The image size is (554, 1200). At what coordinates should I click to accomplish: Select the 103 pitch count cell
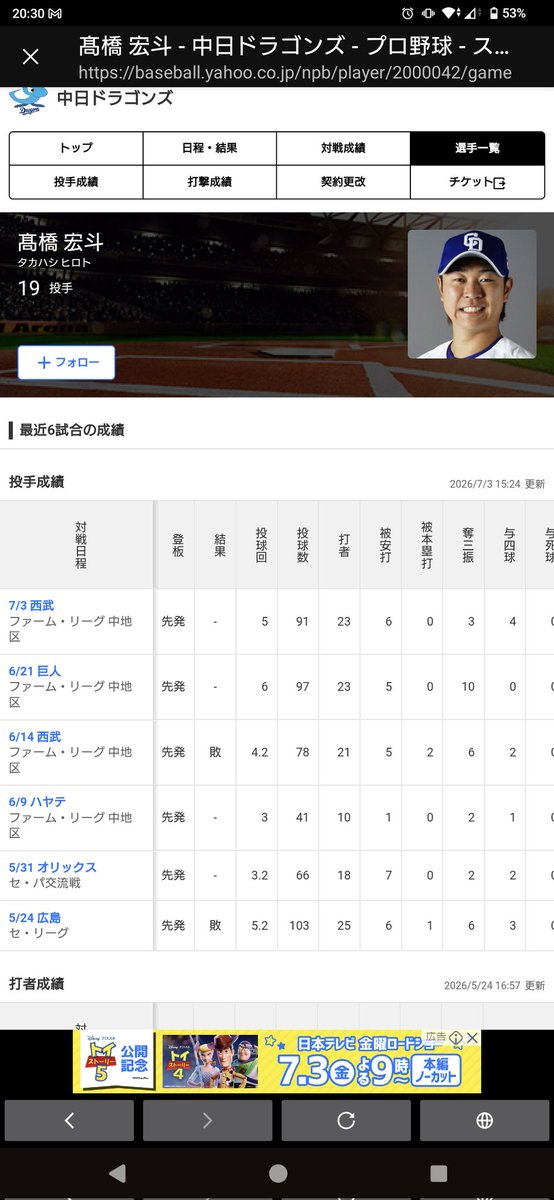pyautogui.click(x=299, y=926)
